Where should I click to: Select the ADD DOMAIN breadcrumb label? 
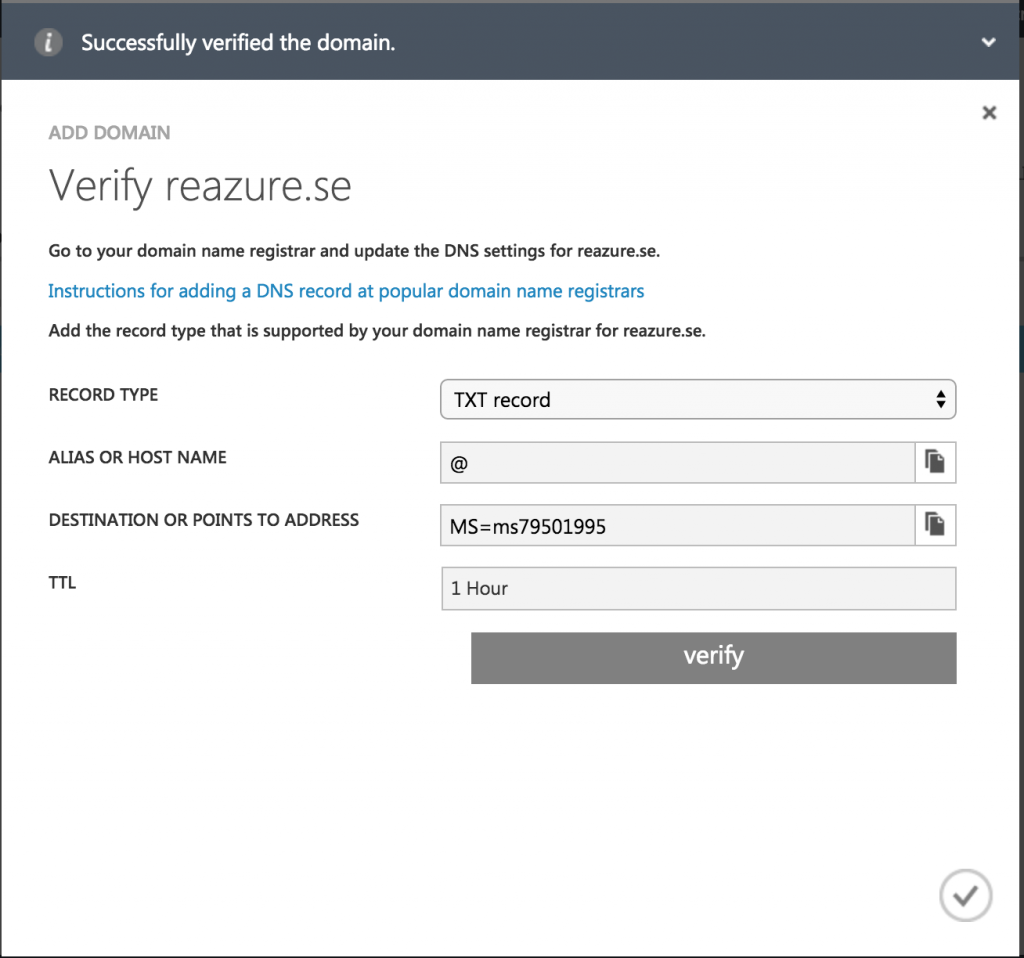coord(109,132)
